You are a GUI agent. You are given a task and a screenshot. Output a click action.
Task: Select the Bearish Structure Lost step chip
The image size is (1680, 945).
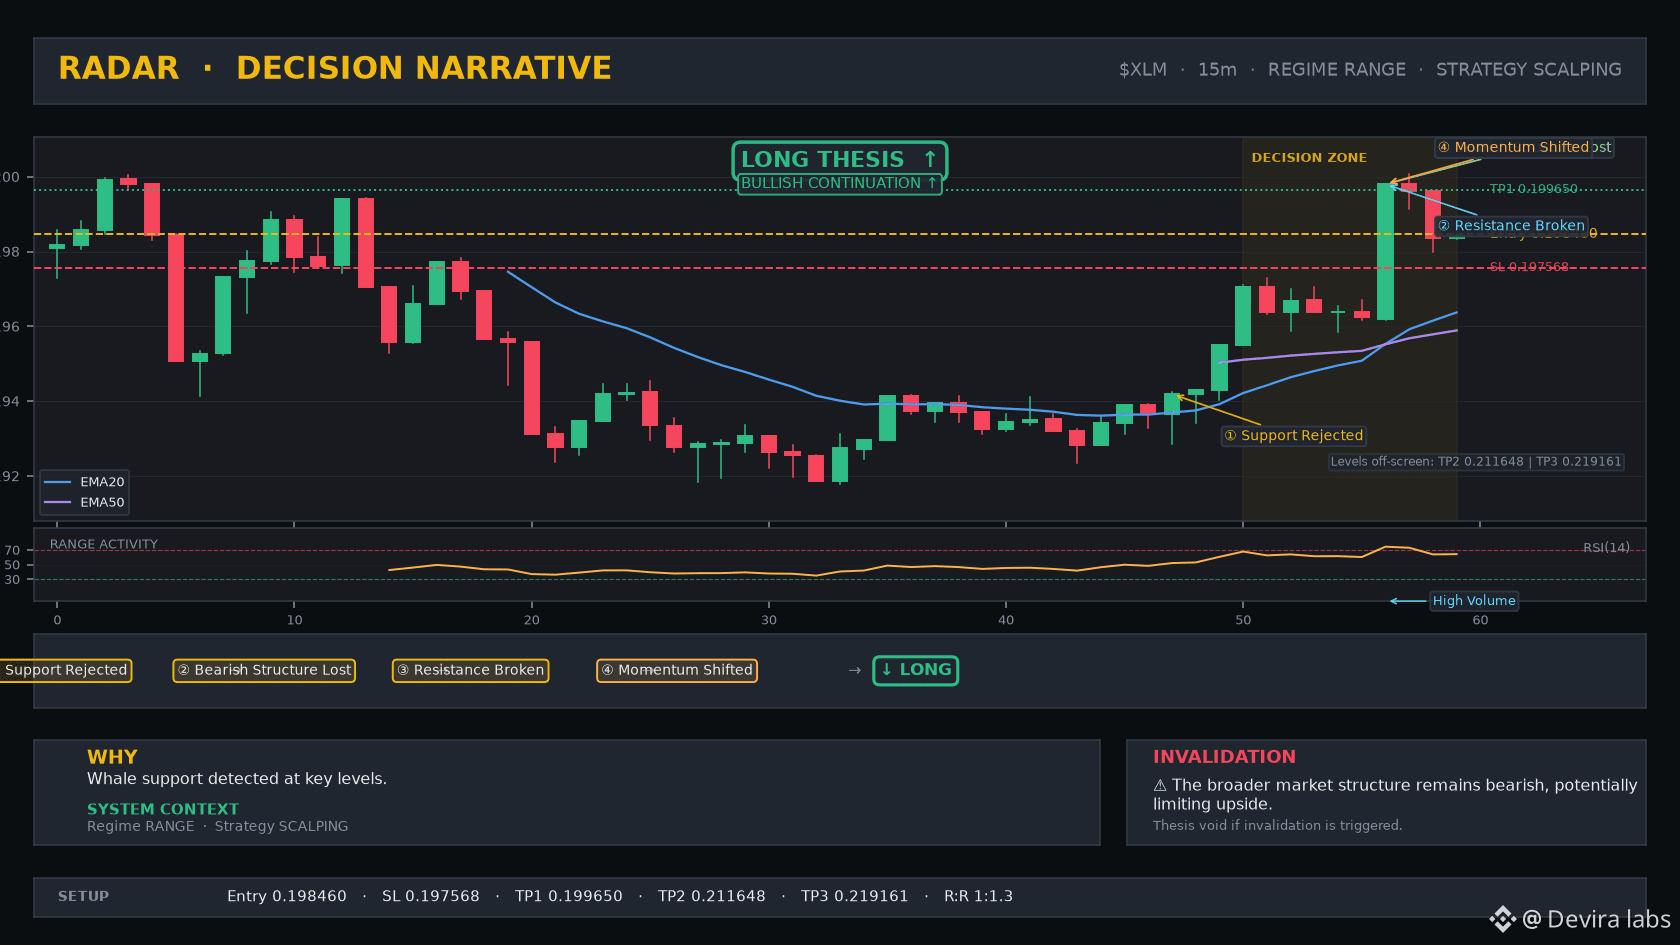264,670
